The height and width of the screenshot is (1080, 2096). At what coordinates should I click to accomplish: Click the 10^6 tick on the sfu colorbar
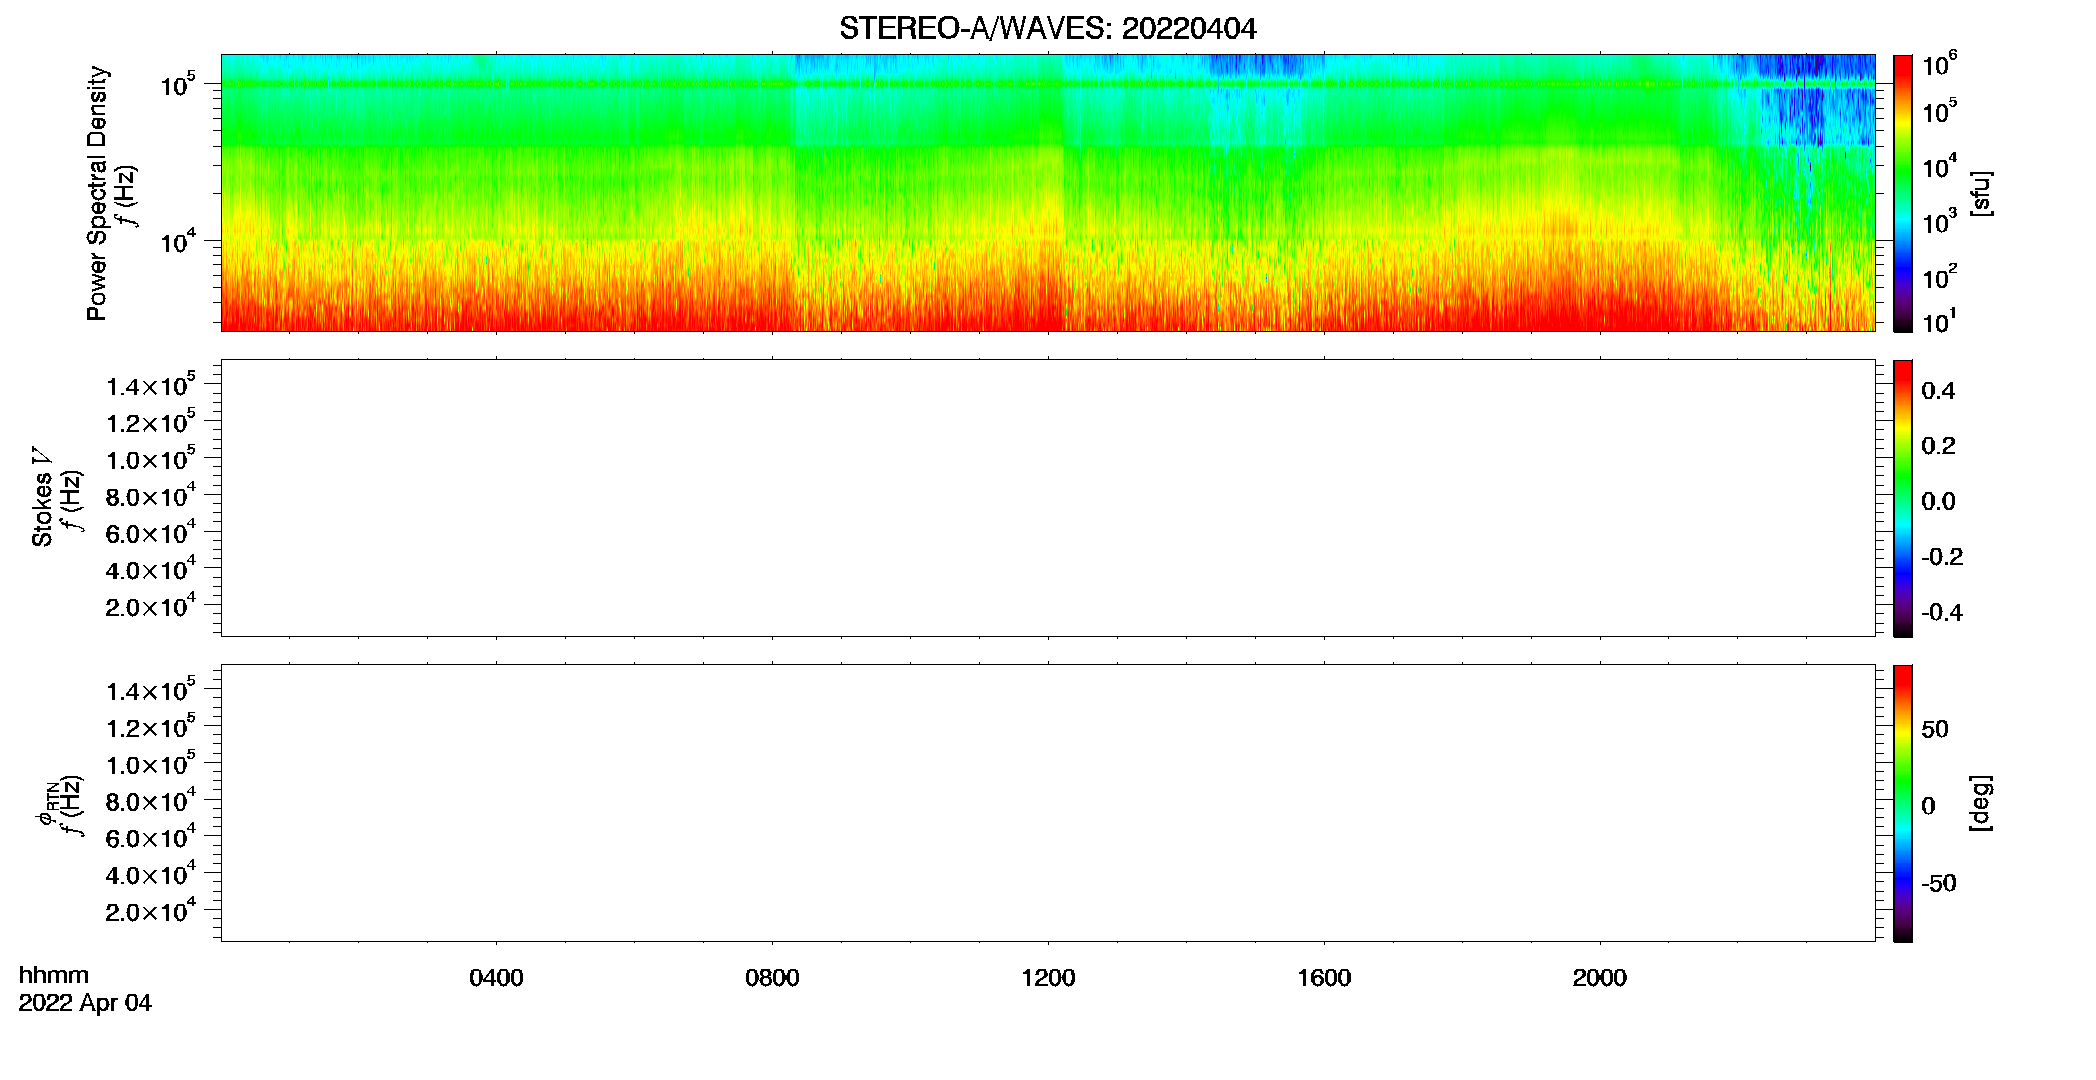[x=1939, y=65]
